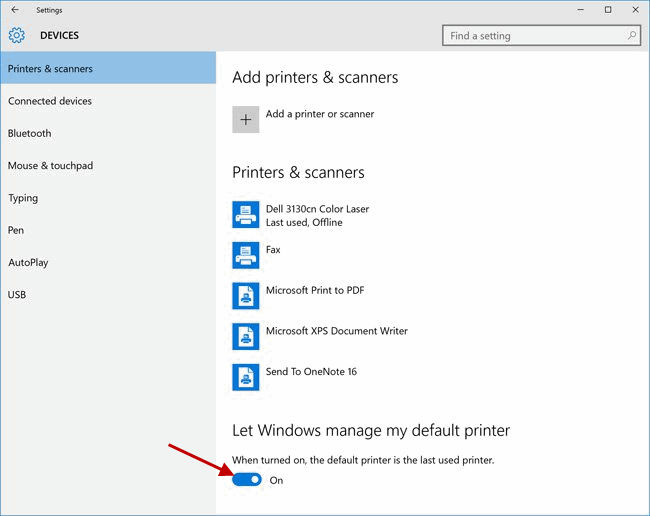The image size is (650, 516).
Task: Click the Send To OneNote 16 icon
Action: click(246, 376)
